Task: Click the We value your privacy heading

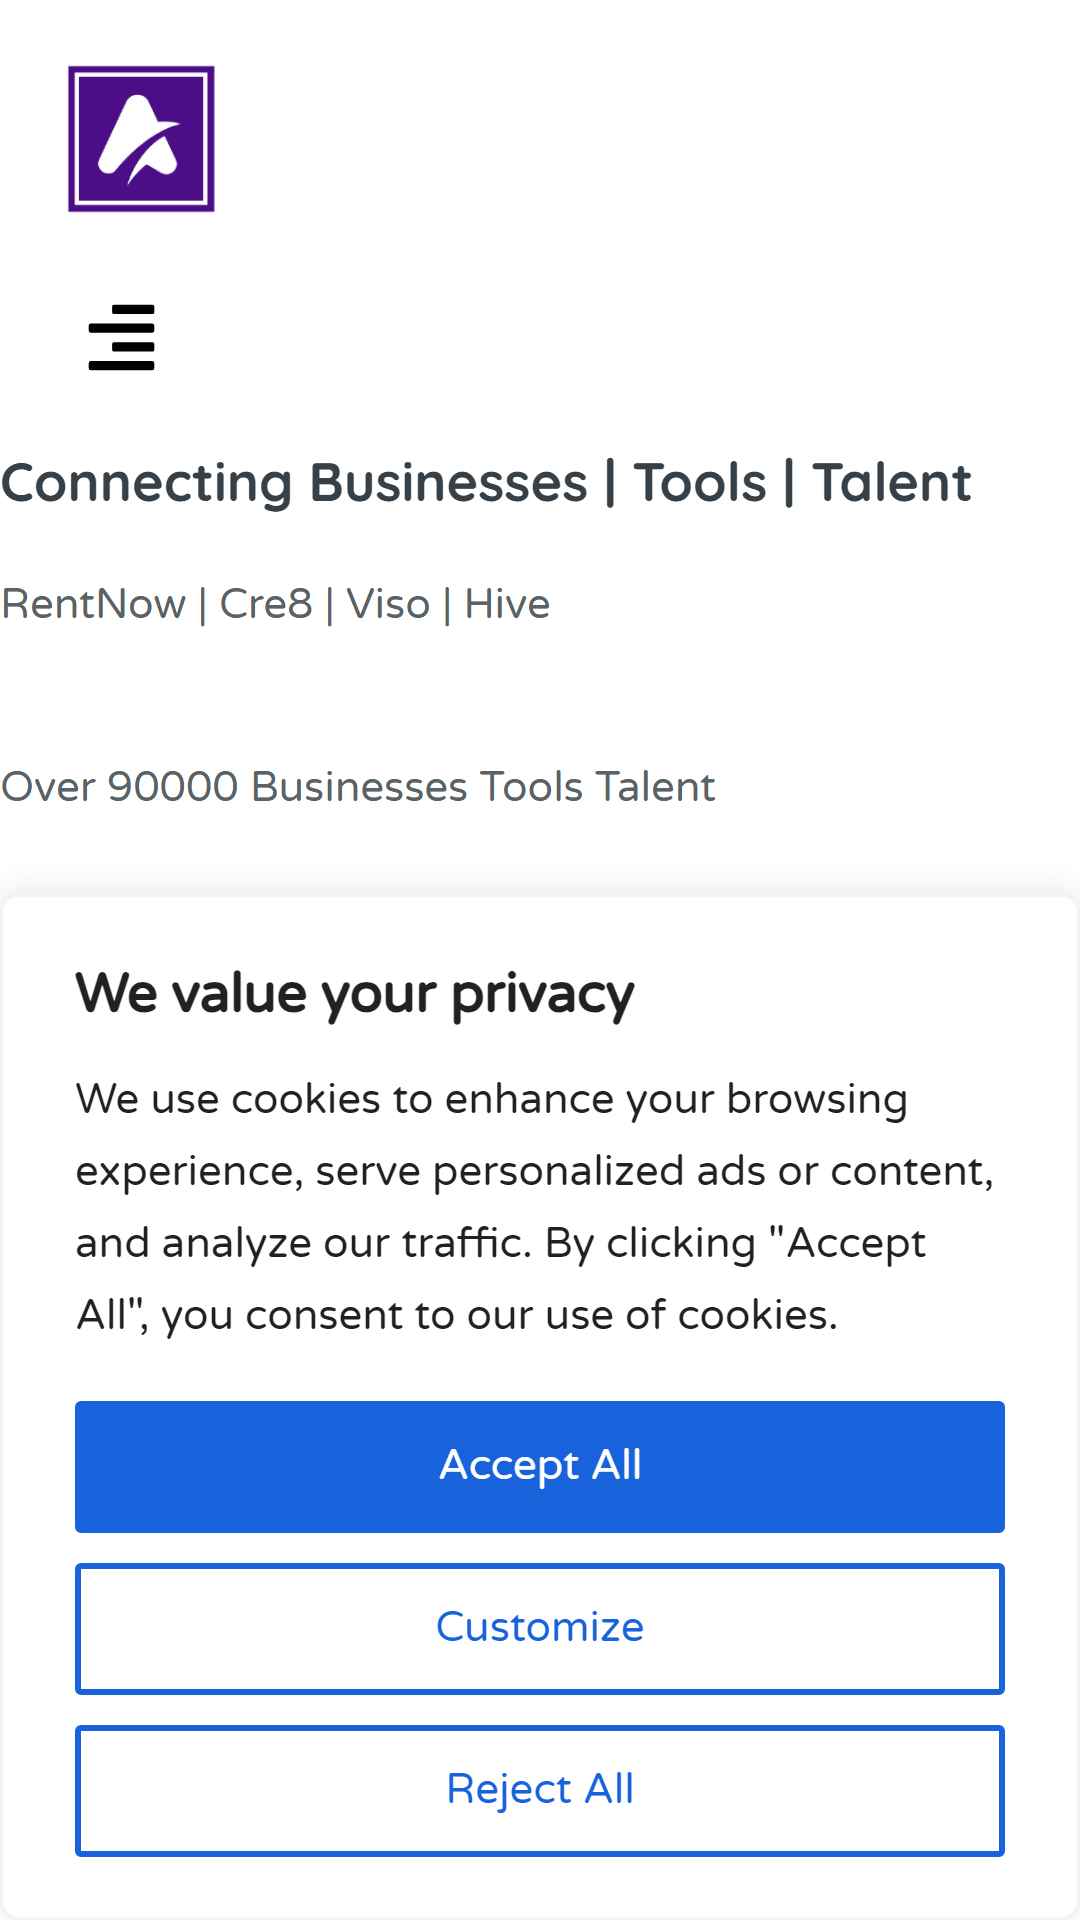Action: tap(355, 995)
